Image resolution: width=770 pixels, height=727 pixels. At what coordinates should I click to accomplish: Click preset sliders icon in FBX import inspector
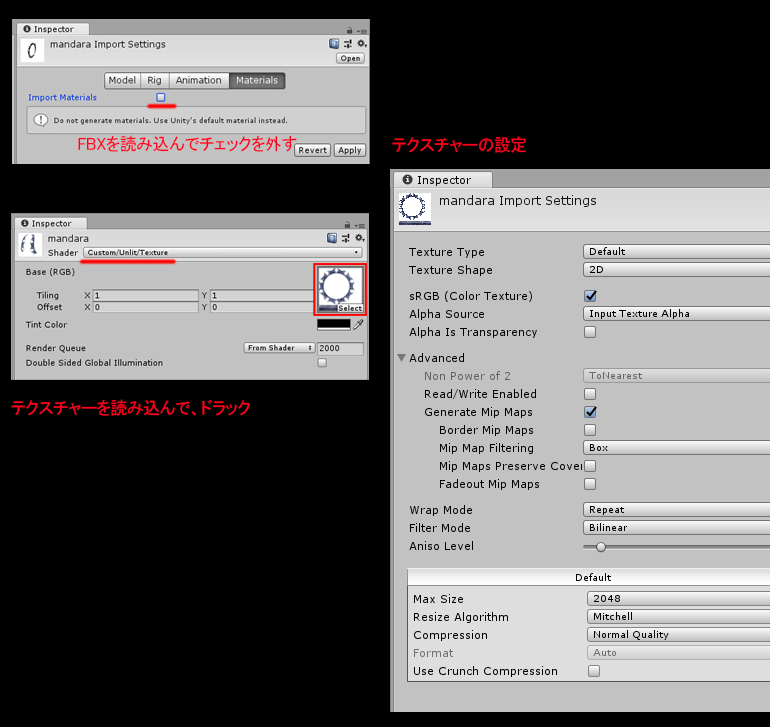[x=348, y=44]
